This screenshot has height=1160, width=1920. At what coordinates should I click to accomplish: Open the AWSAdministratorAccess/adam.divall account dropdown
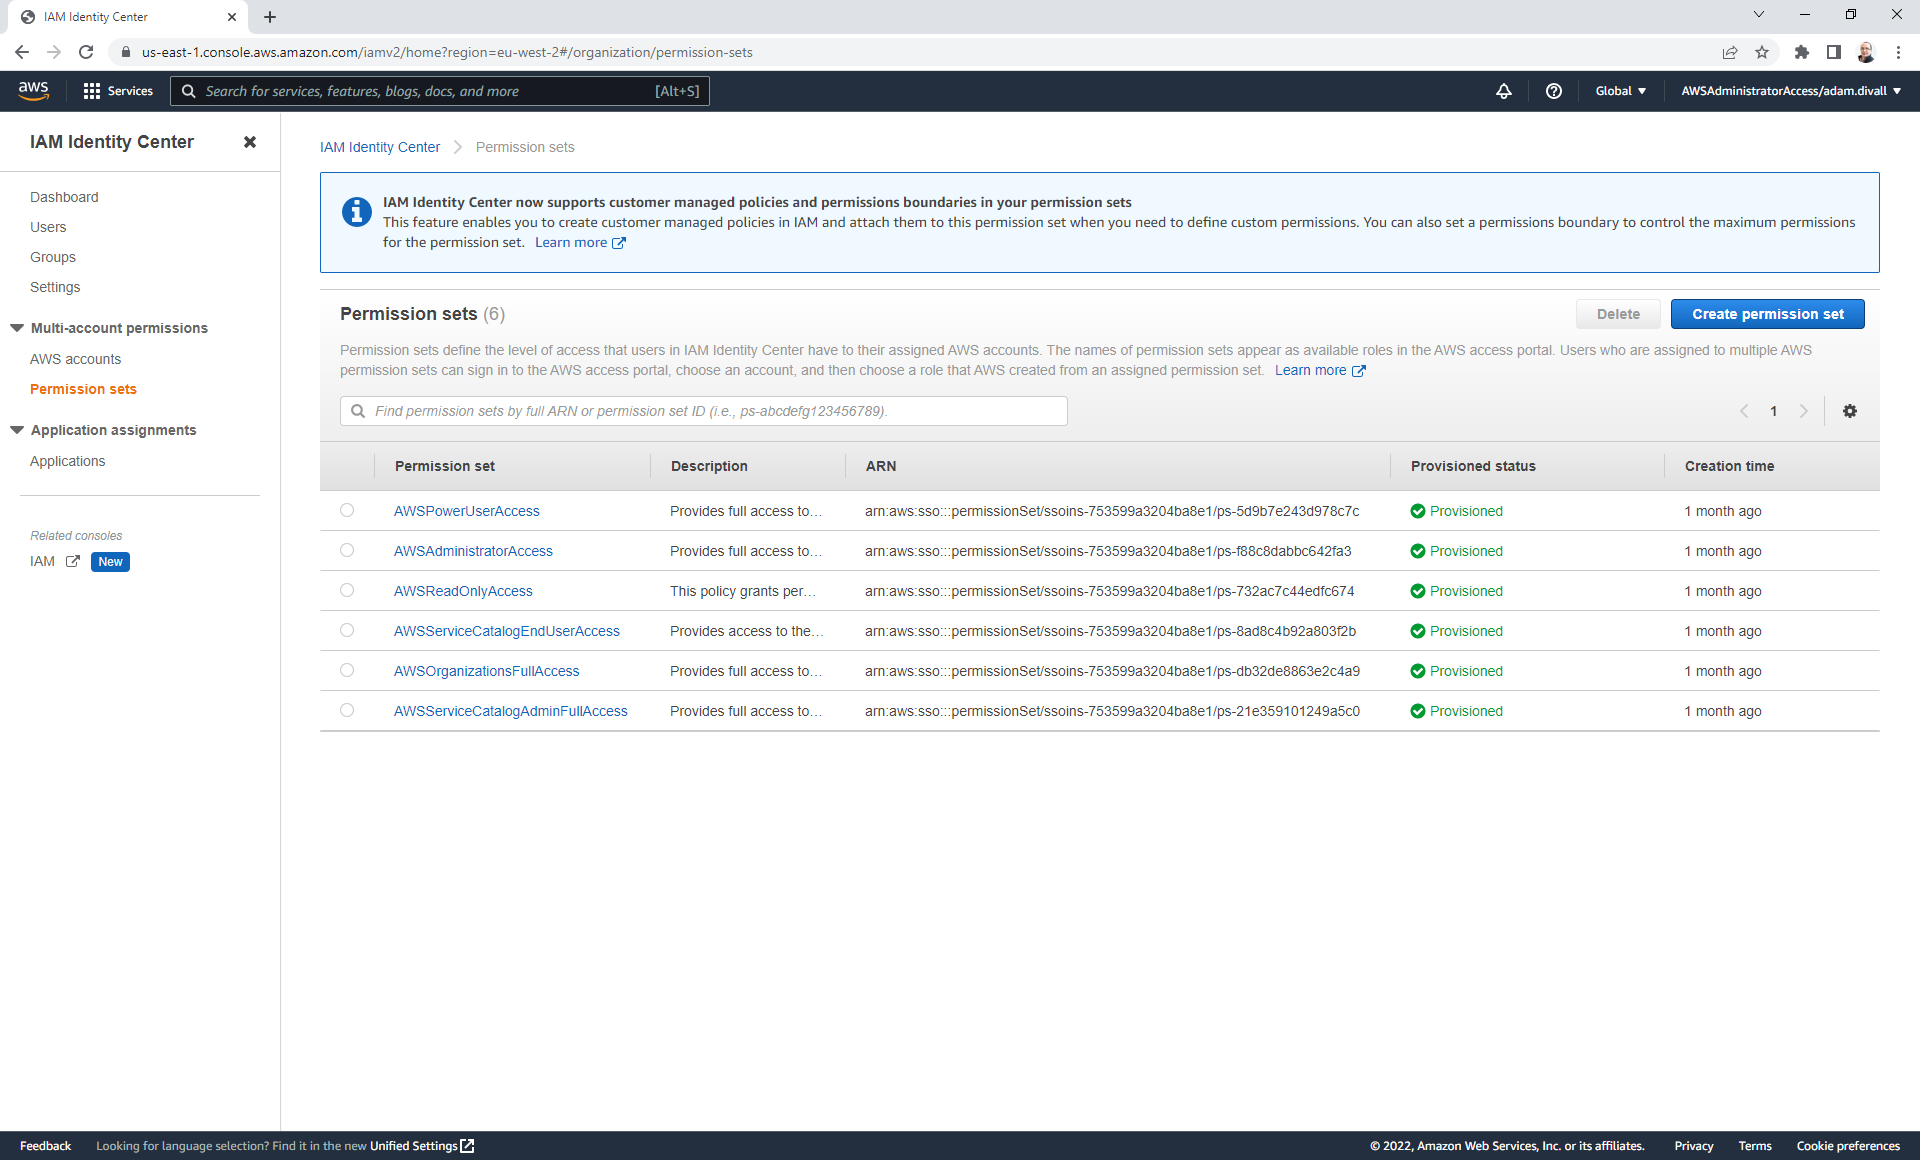point(1789,91)
